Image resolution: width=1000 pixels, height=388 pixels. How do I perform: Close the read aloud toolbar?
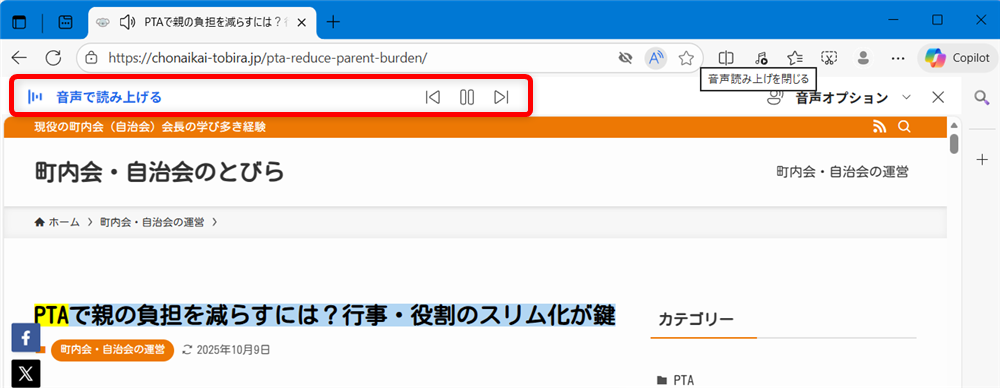click(x=938, y=98)
